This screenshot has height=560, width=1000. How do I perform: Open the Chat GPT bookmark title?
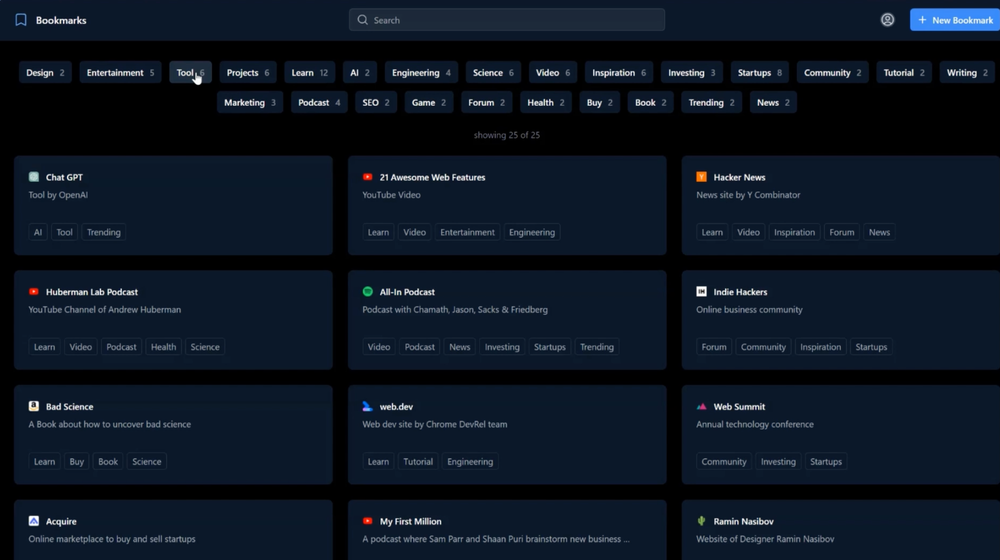pos(64,177)
